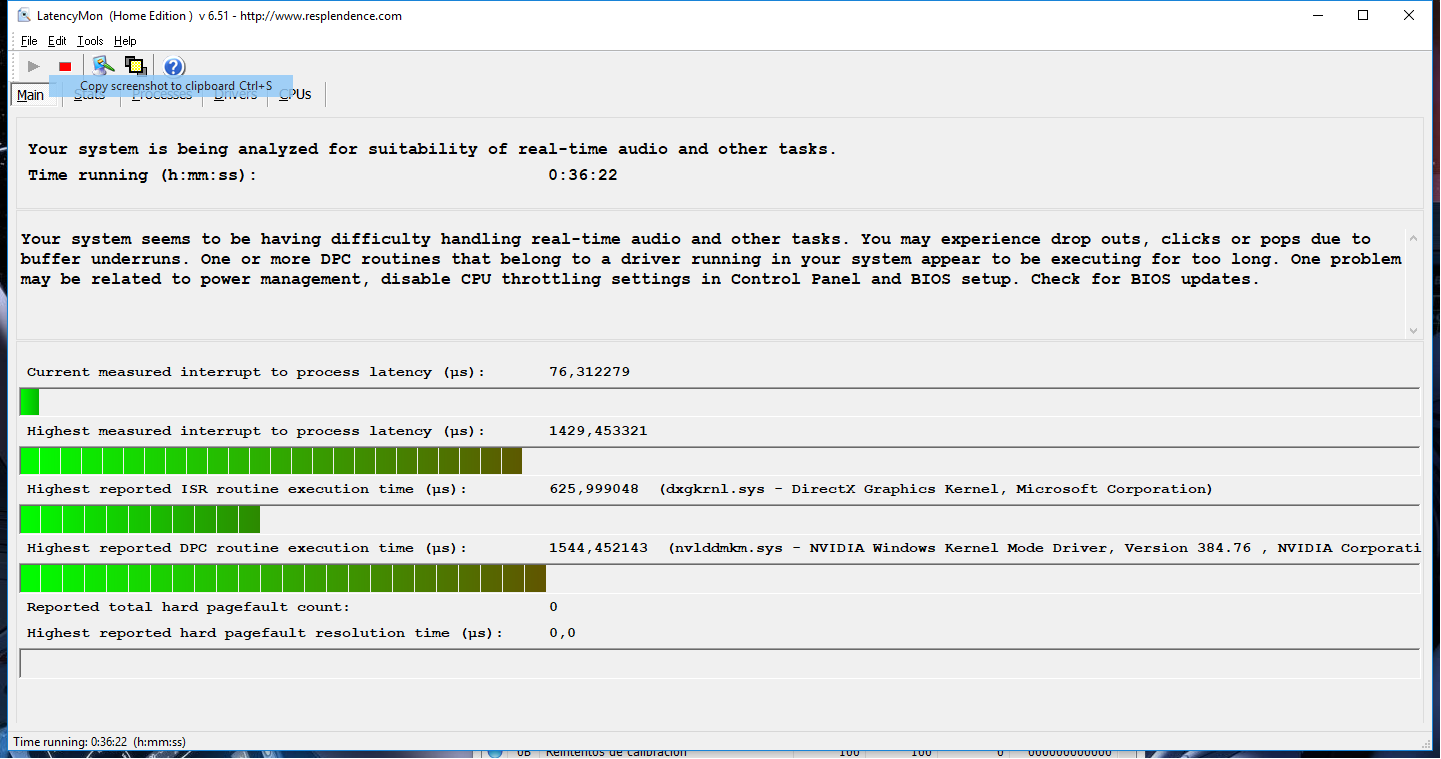The width and height of the screenshot is (1441, 759).
Task: Click the 'Current measured interrupt to process latency' label
Action: click(256, 372)
